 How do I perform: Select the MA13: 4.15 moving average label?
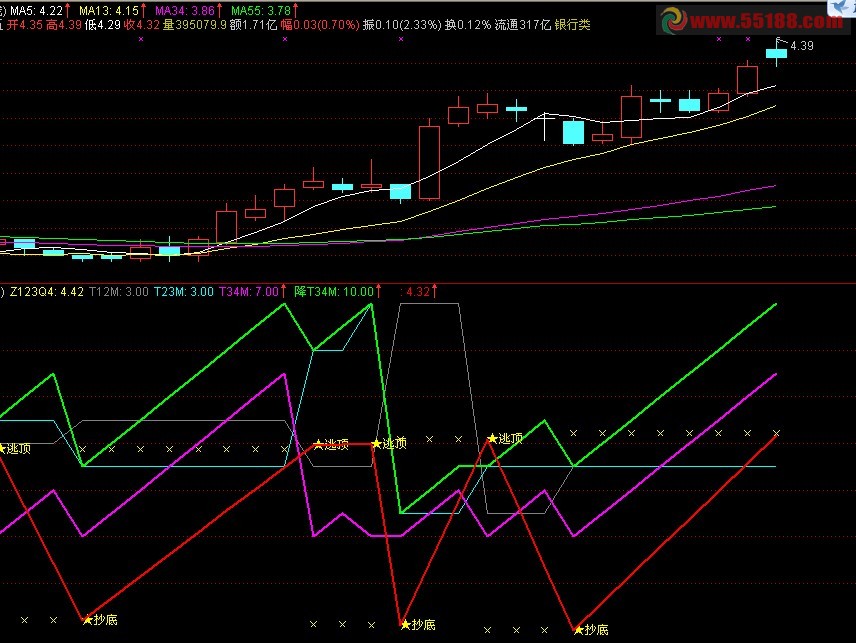[x=109, y=10]
